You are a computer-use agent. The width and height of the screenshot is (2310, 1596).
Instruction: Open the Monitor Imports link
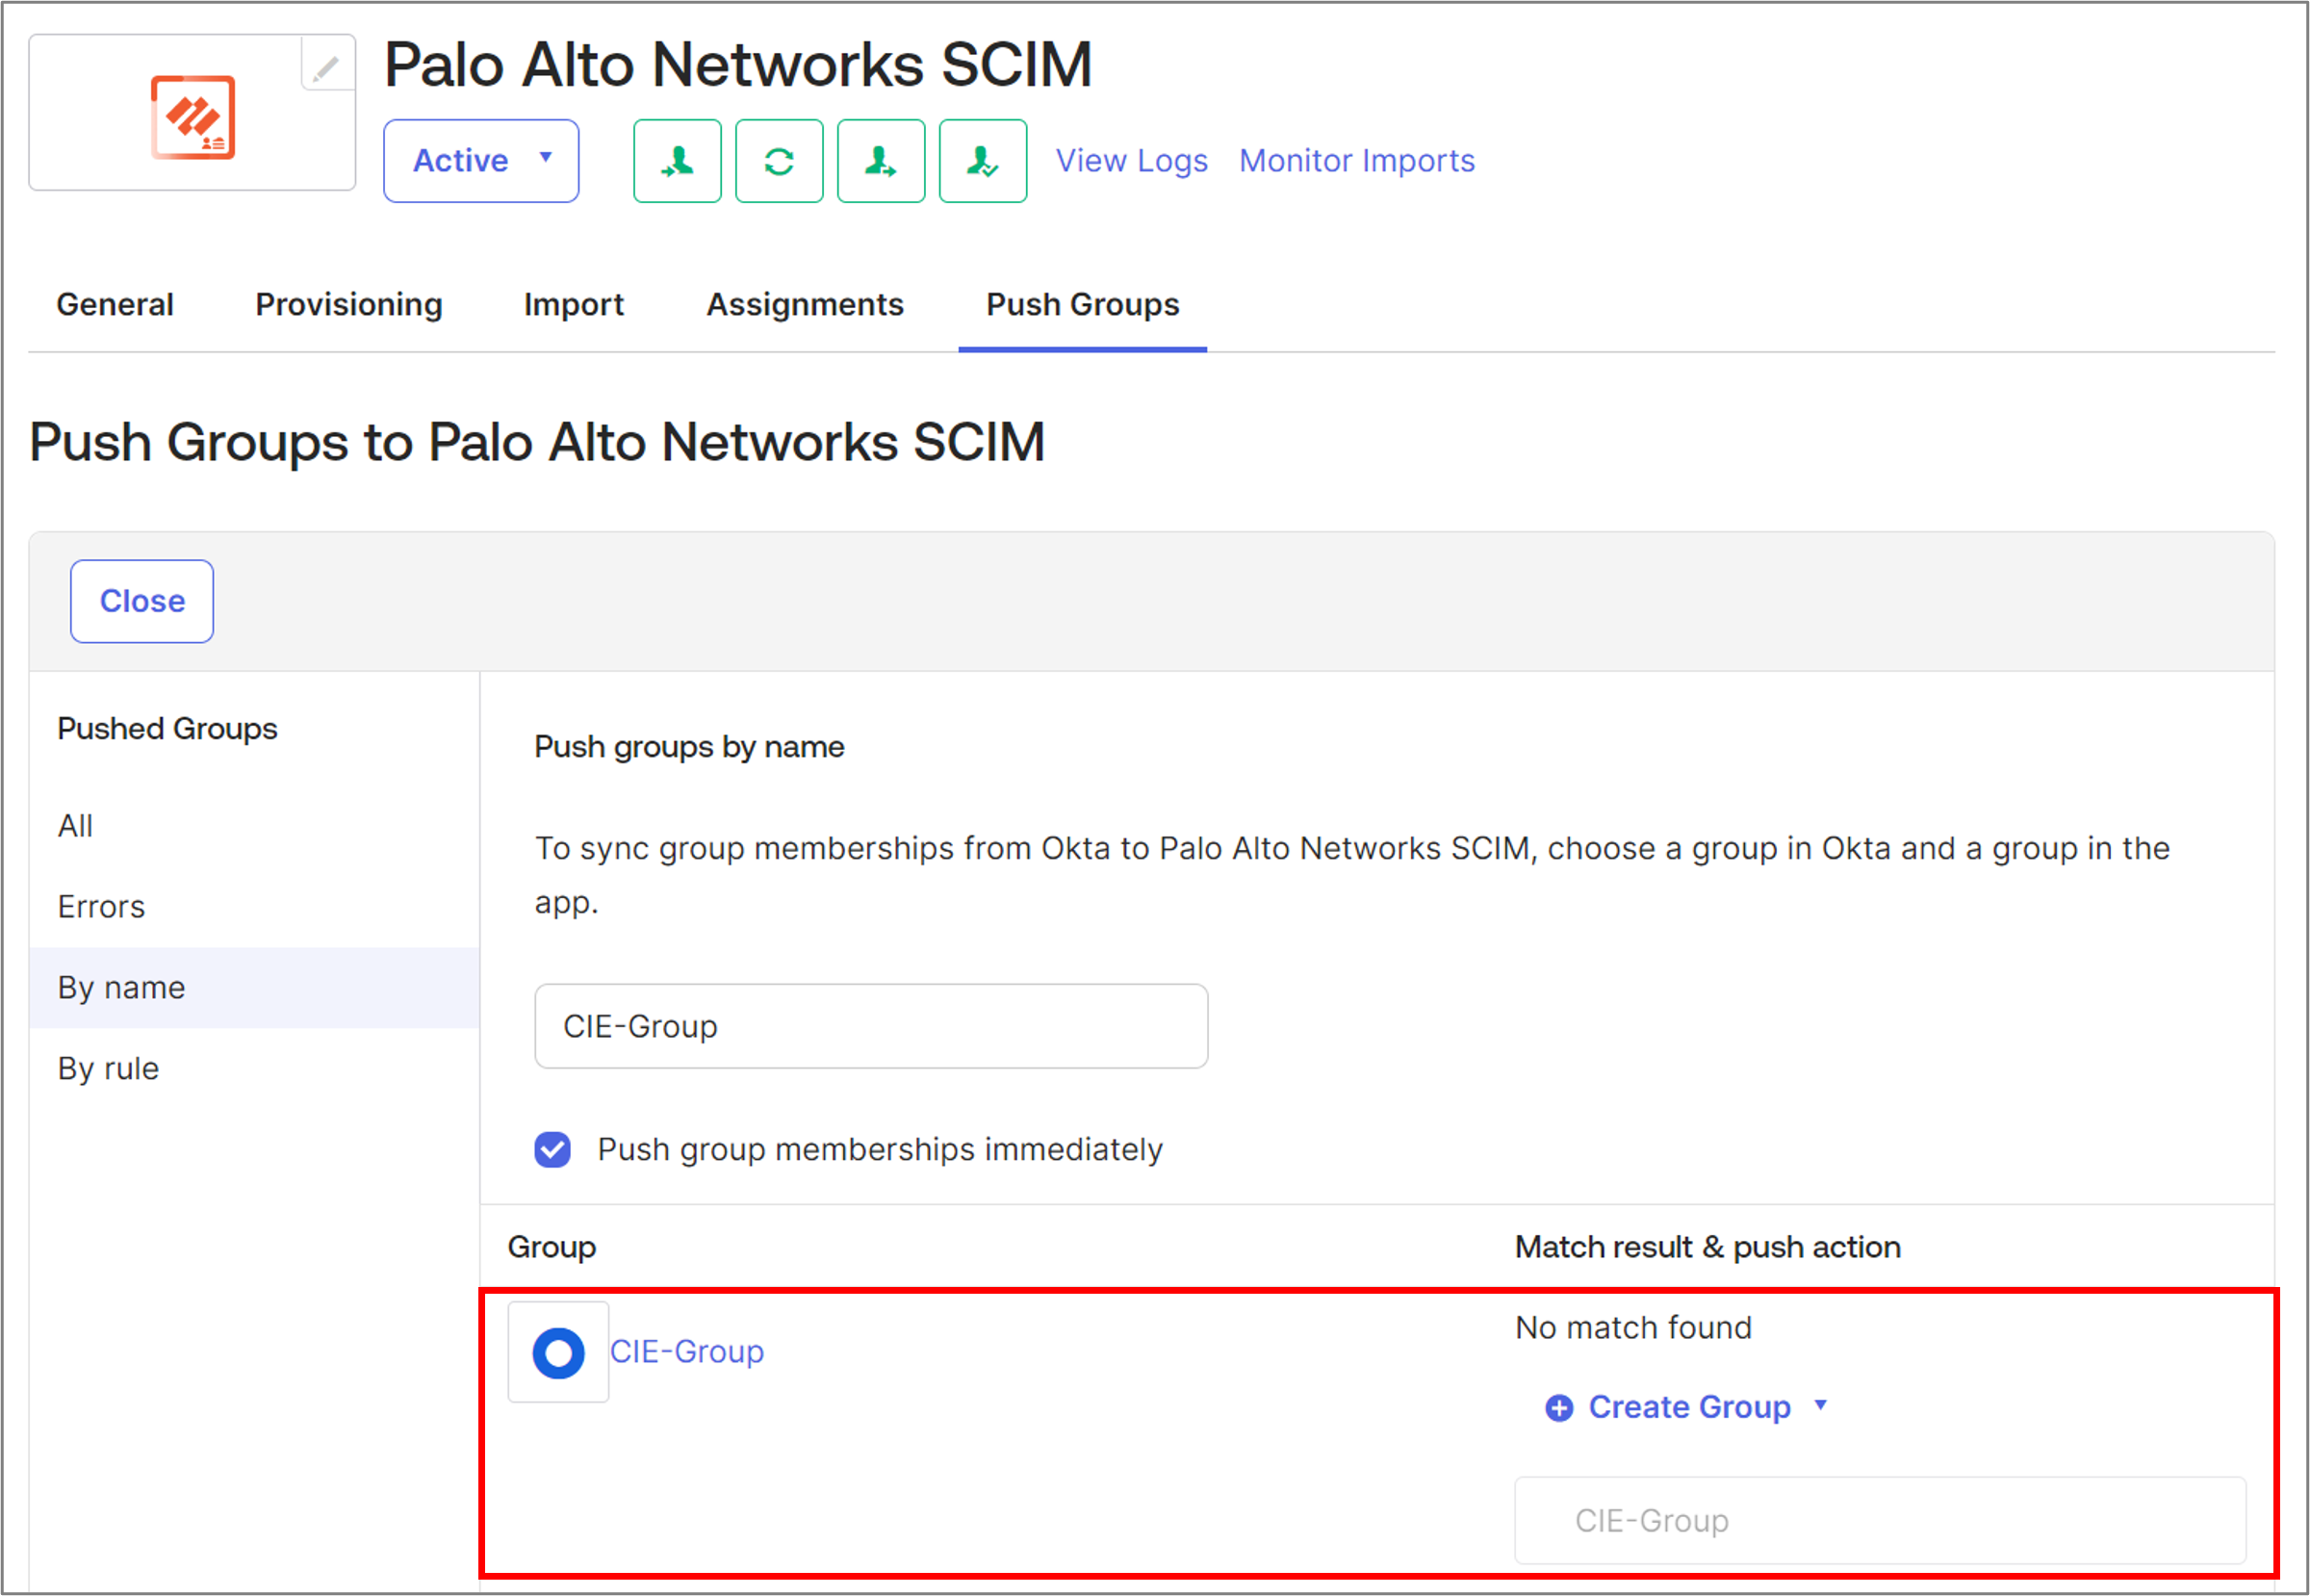point(1357,161)
